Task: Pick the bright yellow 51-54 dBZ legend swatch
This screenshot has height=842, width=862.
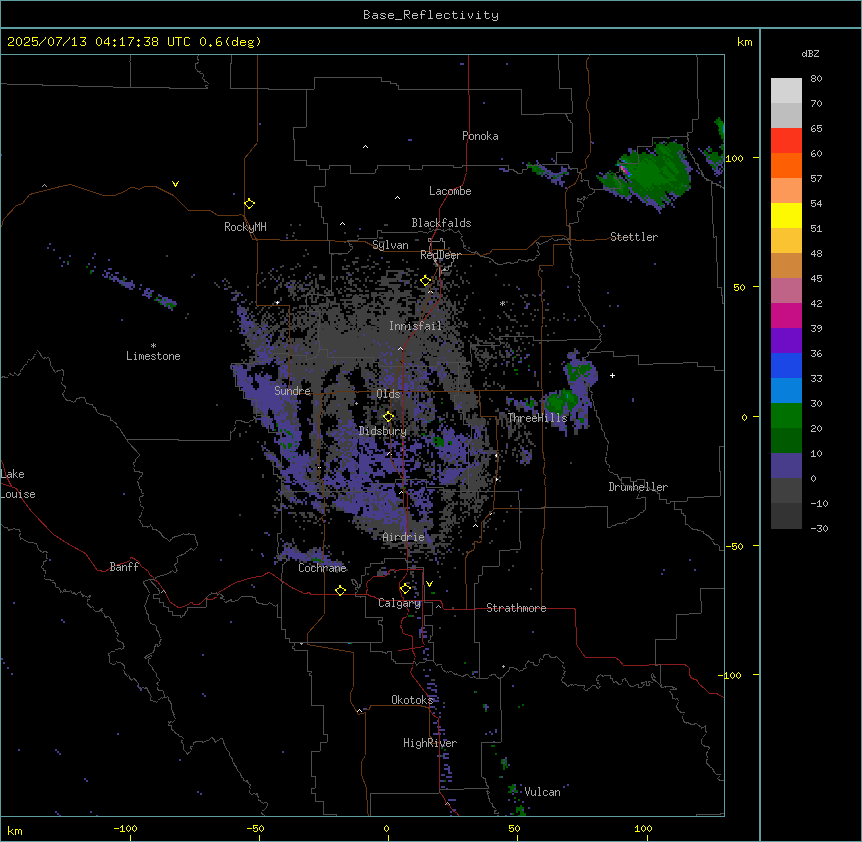Action: (786, 215)
